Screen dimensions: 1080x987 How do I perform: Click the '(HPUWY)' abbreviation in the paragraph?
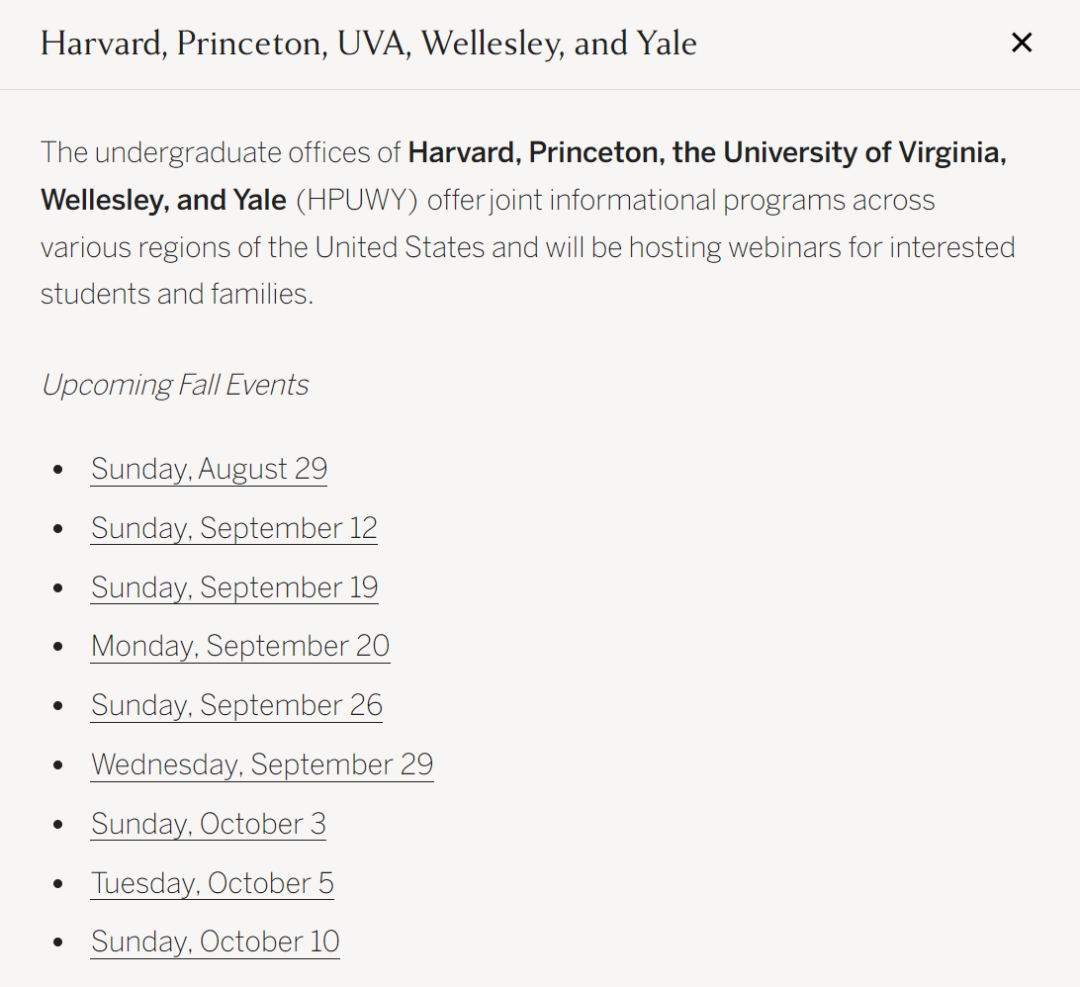point(357,200)
